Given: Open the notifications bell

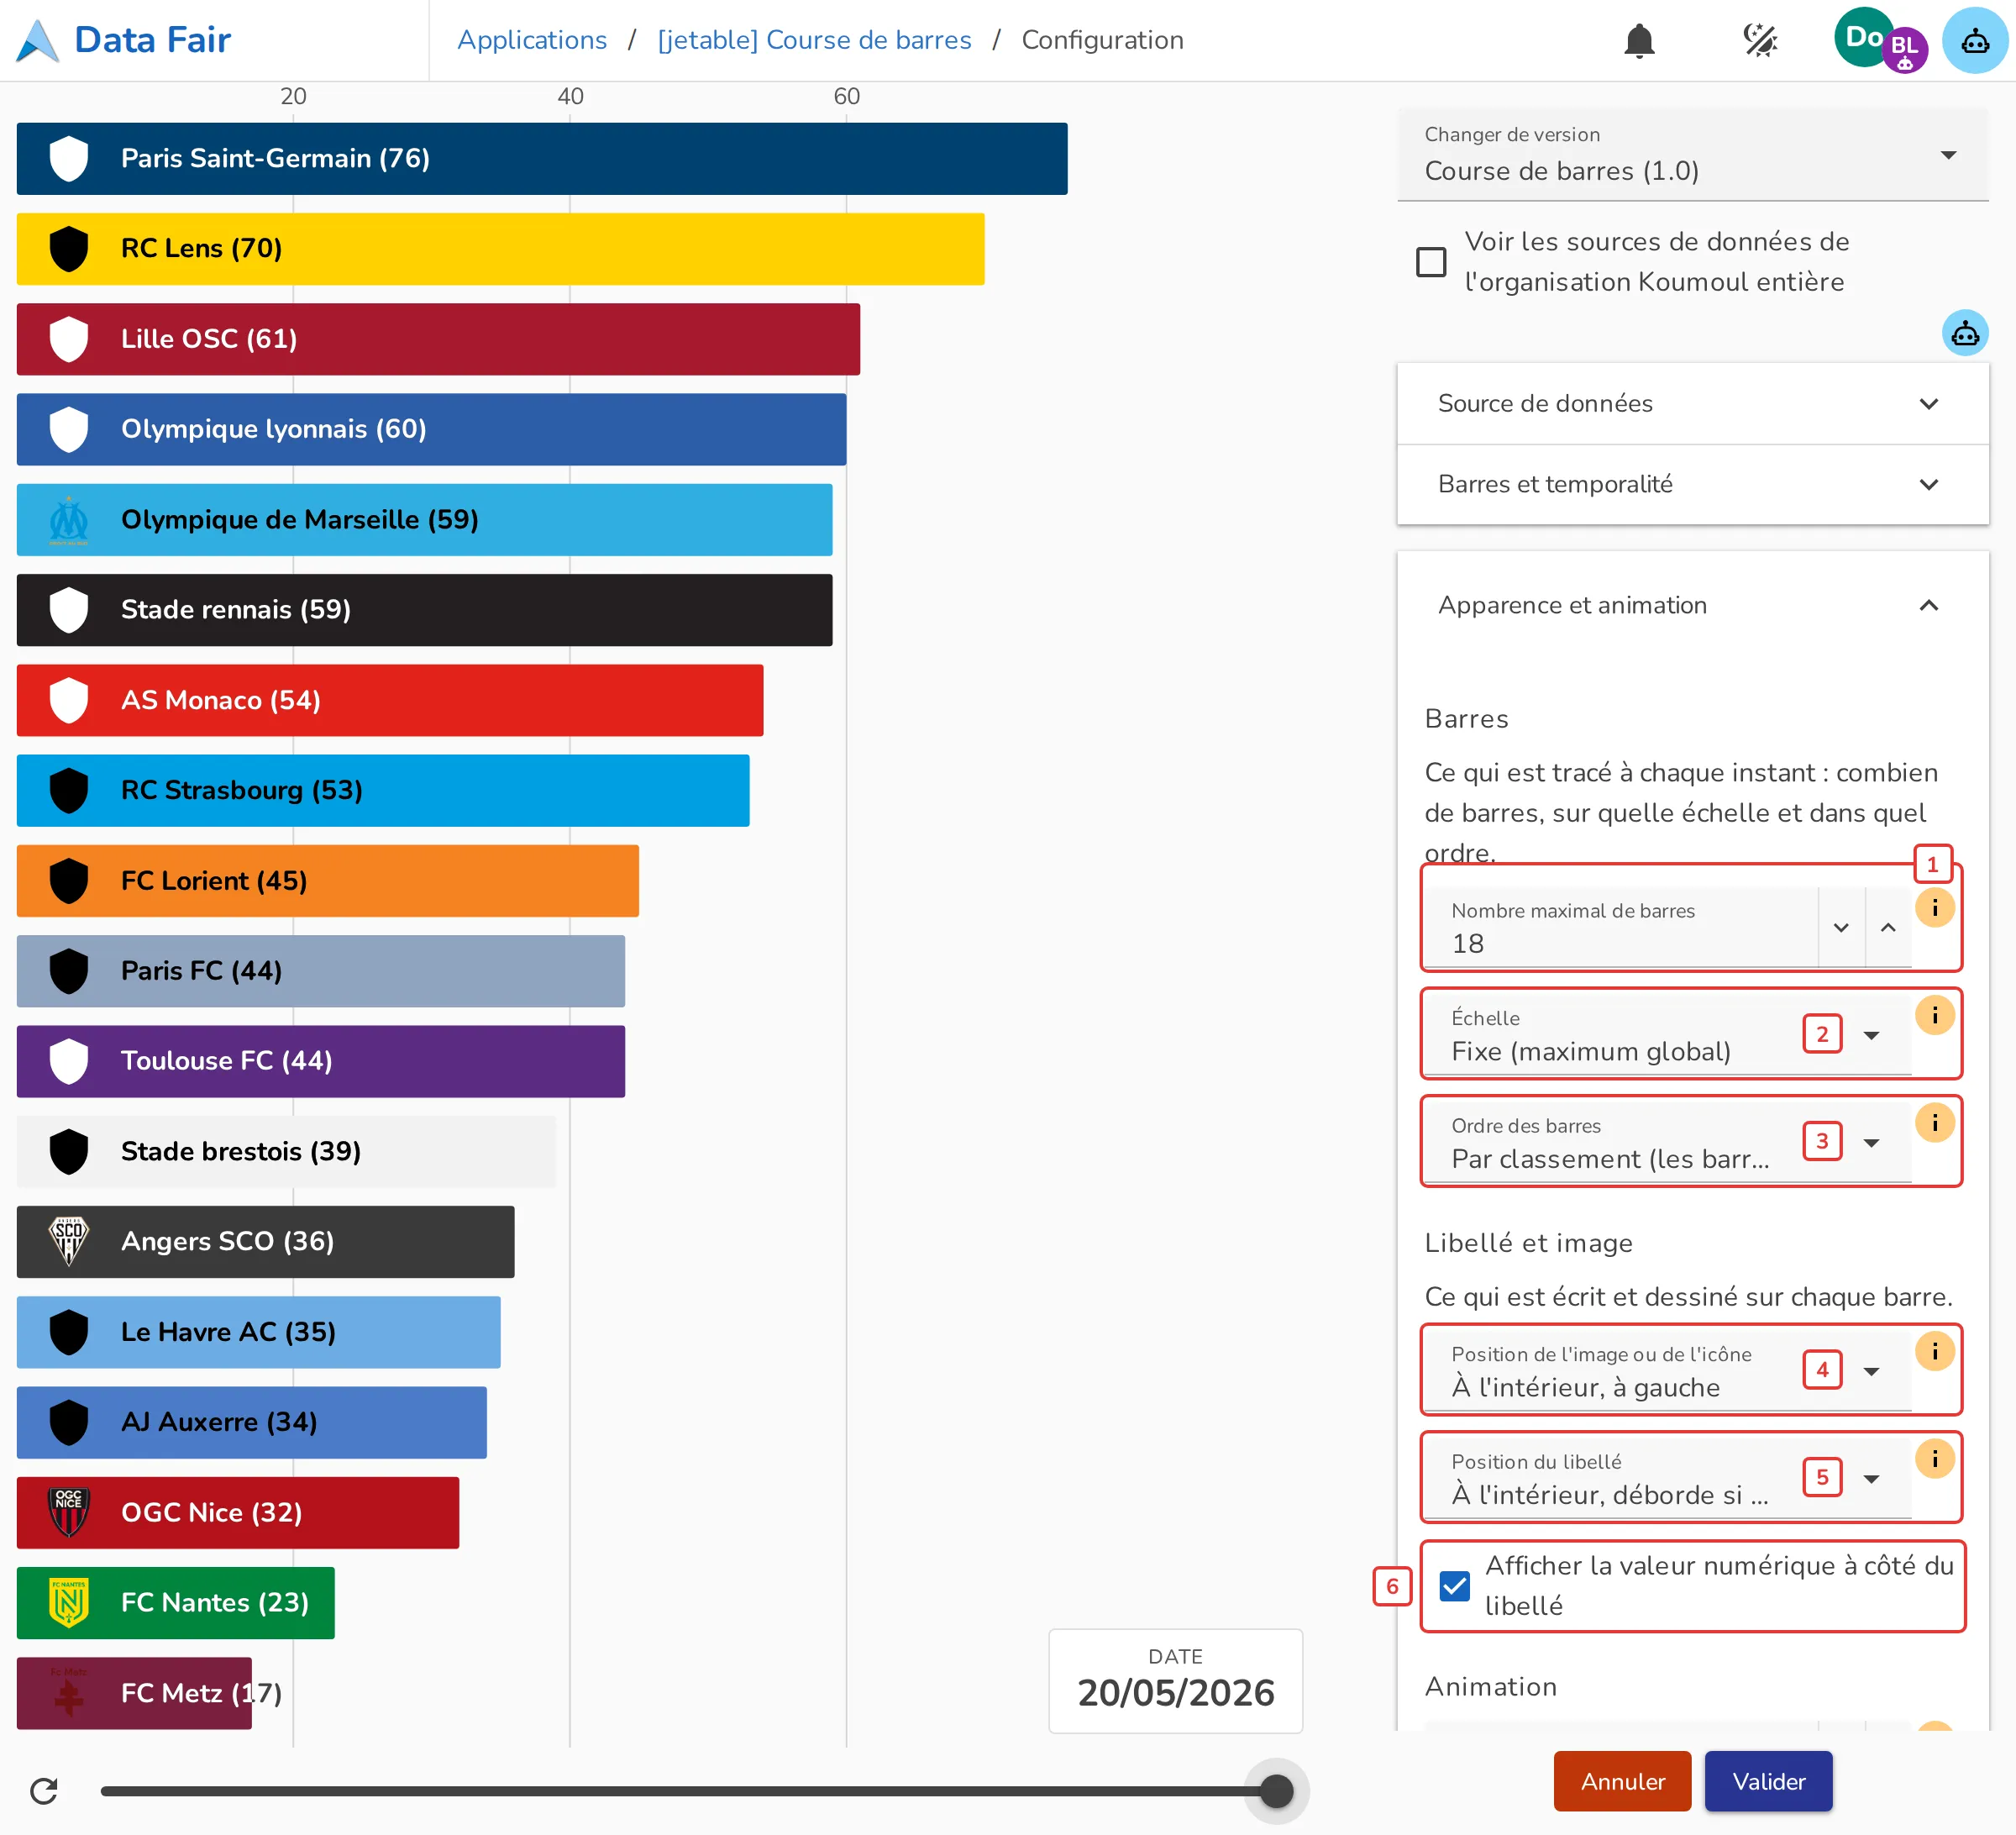Looking at the screenshot, I should click(1639, 41).
